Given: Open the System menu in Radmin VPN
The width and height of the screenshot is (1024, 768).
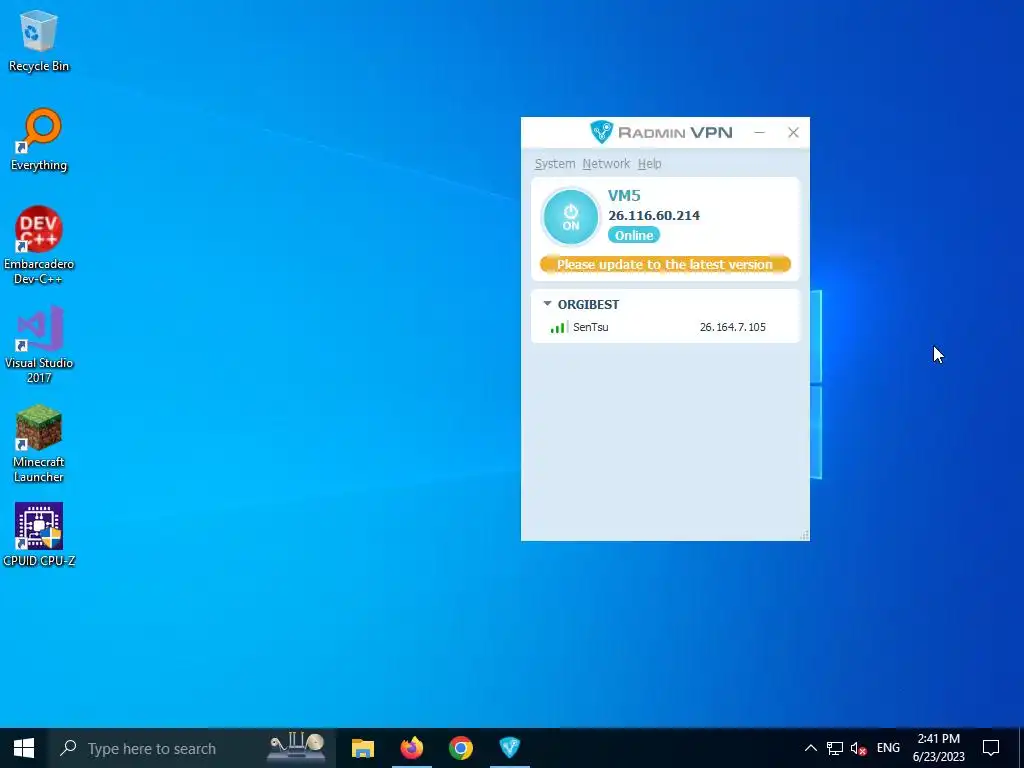Looking at the screenshot, I should 554,164.
